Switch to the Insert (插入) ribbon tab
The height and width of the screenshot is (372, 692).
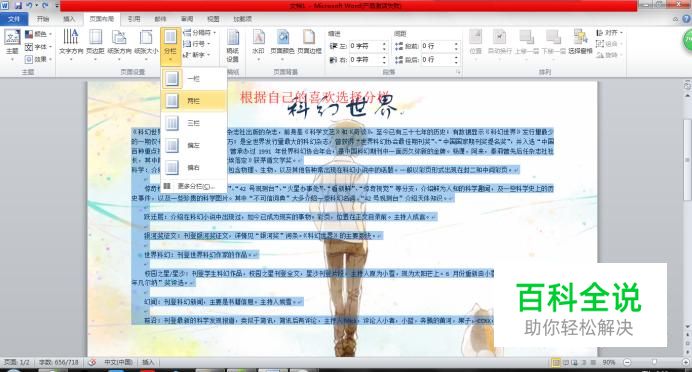click(69, 19)
